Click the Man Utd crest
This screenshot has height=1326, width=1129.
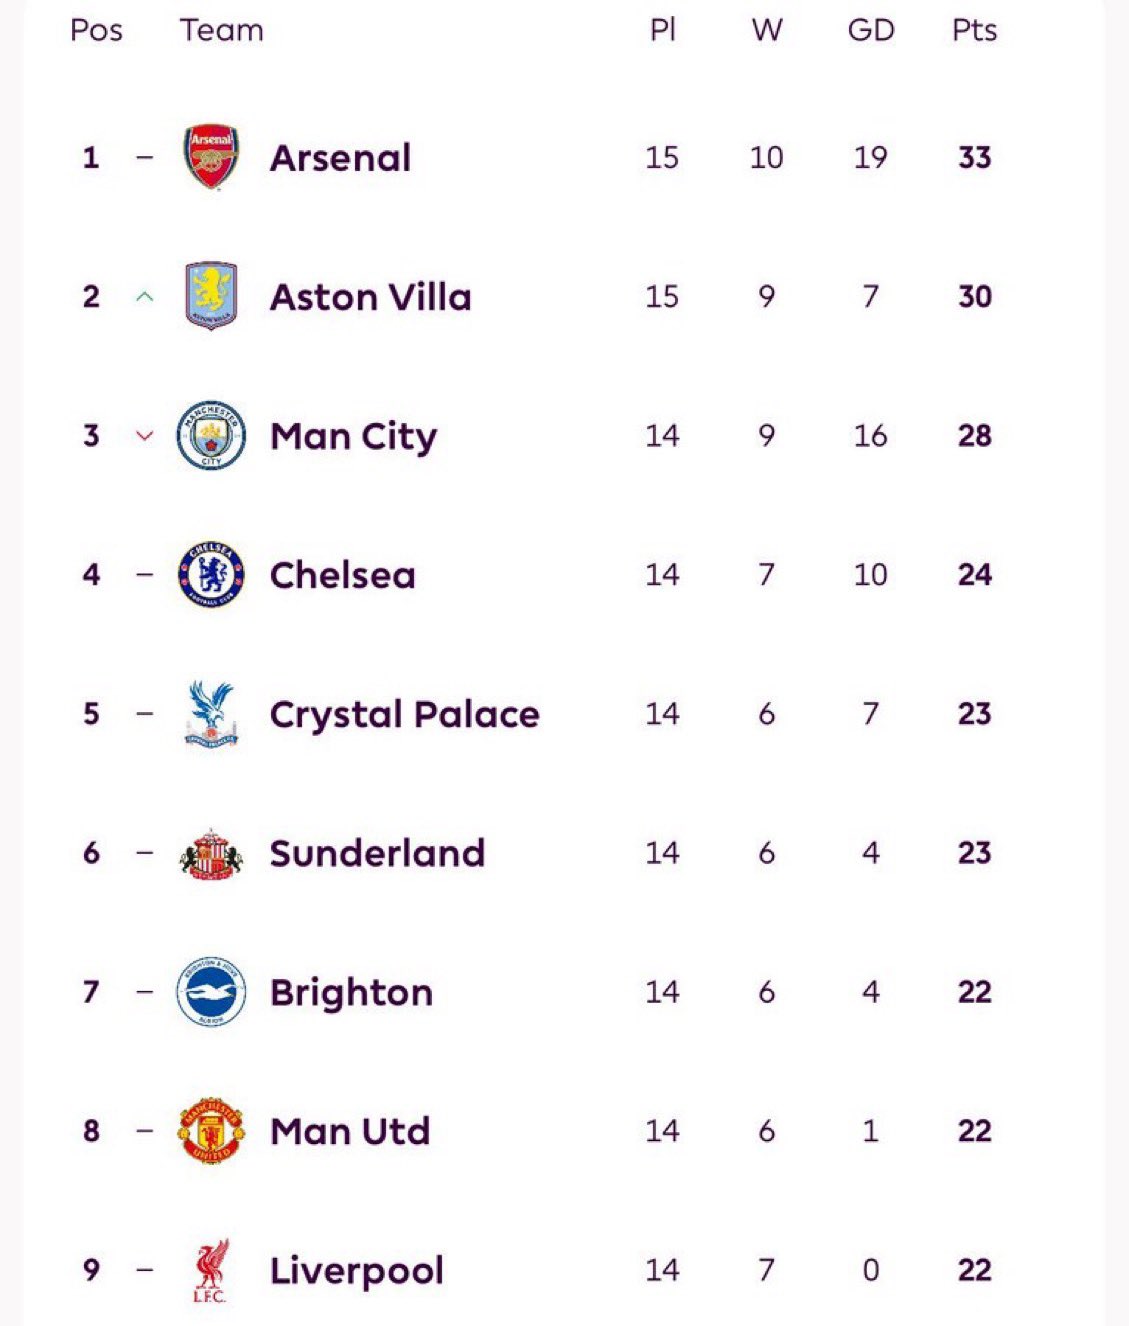click(x=211, y=1131)
